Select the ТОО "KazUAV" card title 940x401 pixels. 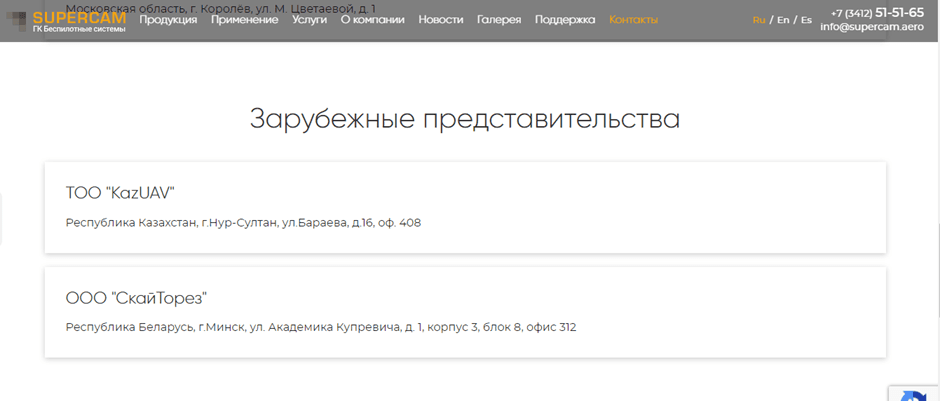tap(120, 193)
